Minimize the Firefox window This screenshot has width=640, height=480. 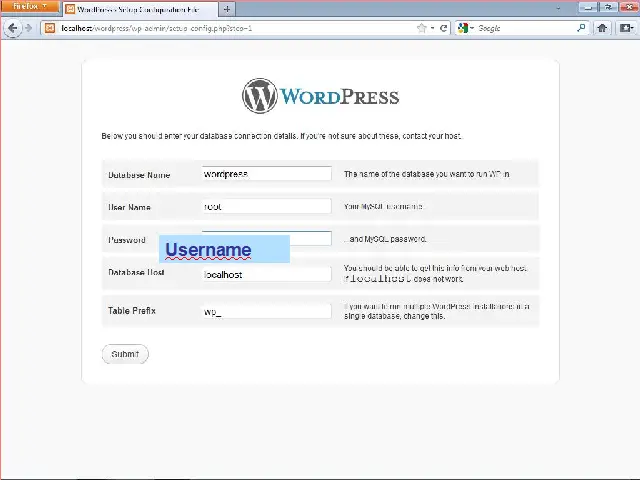[588, 7]
